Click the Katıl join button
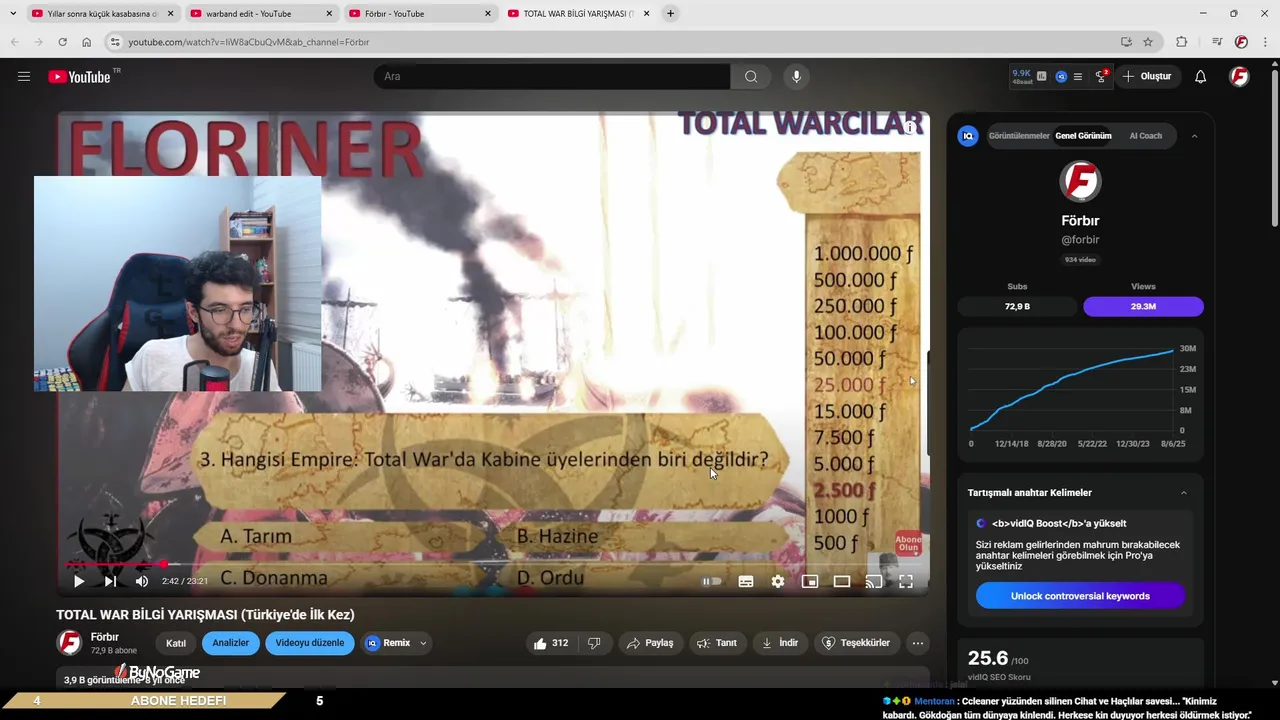The image size is (1280, 720). point(176,643)
